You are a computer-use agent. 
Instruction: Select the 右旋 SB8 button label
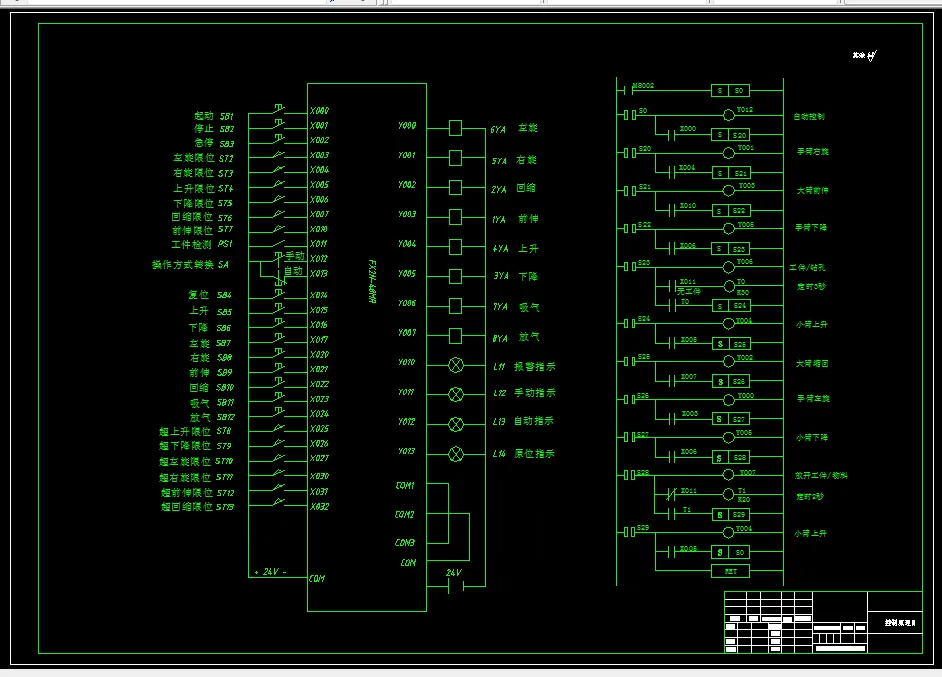click(x=211, y=357)
